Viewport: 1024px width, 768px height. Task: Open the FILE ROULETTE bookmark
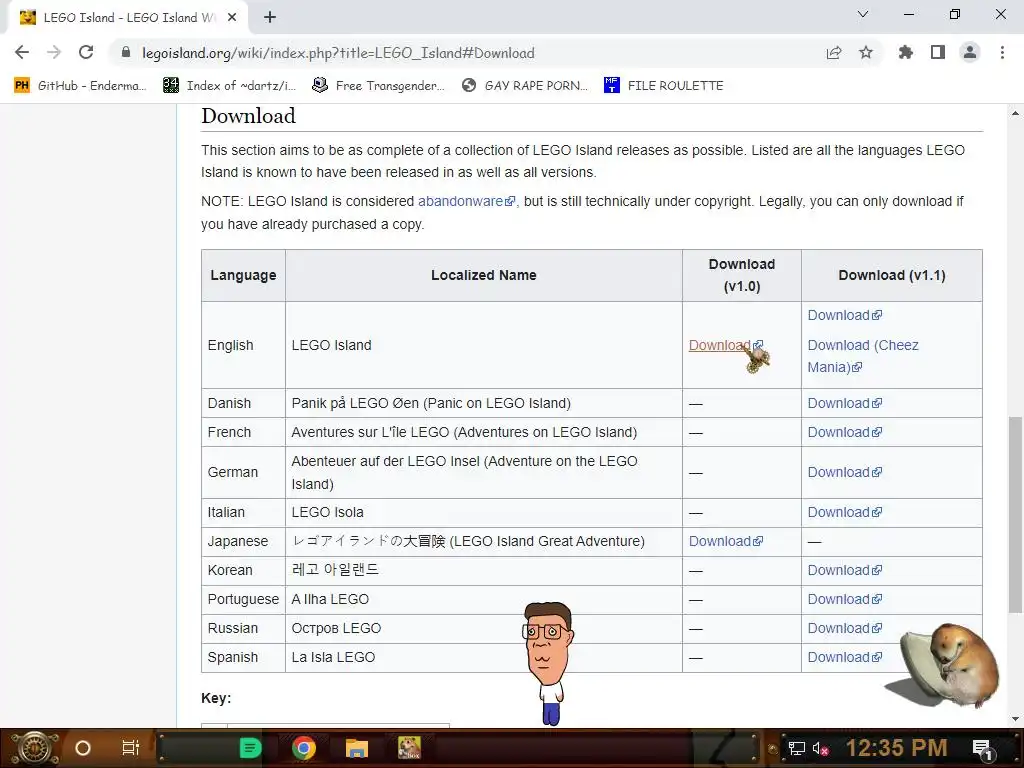coord(664,86)
